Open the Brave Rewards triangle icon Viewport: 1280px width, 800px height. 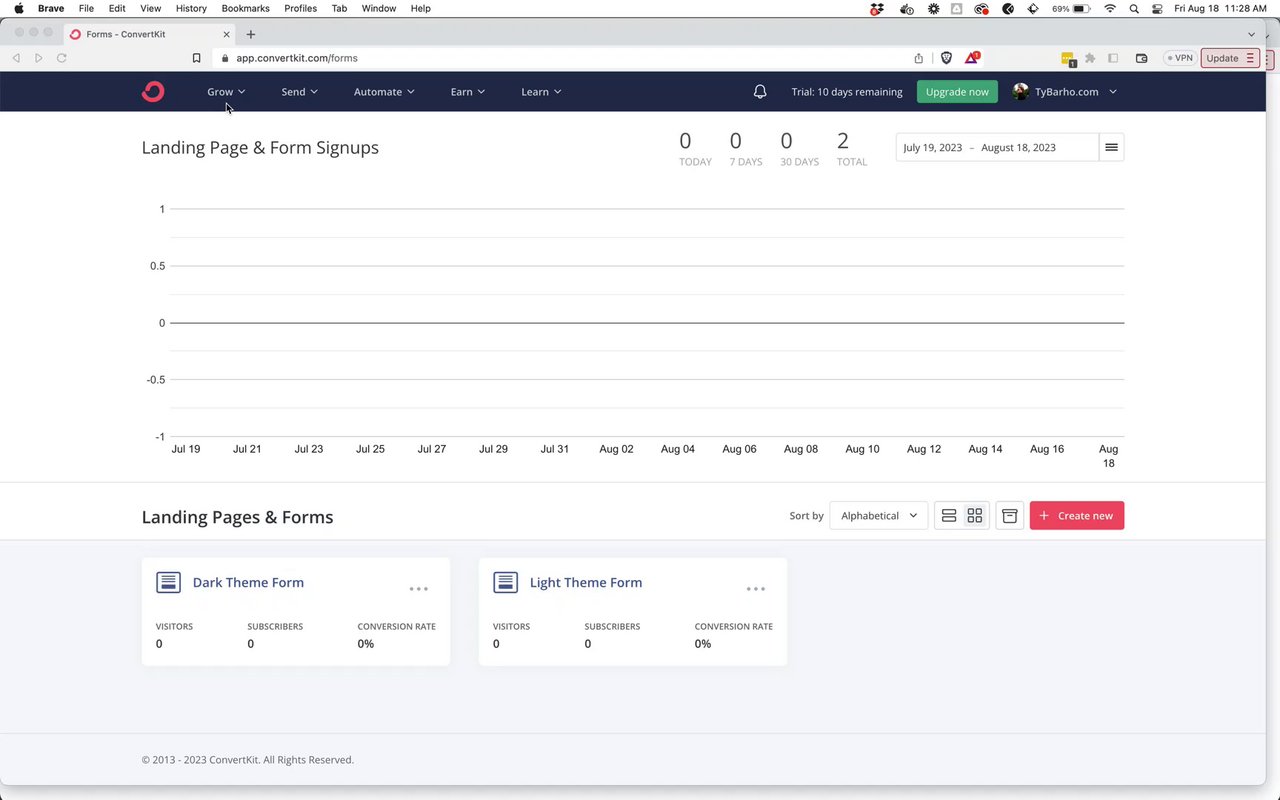971,58
